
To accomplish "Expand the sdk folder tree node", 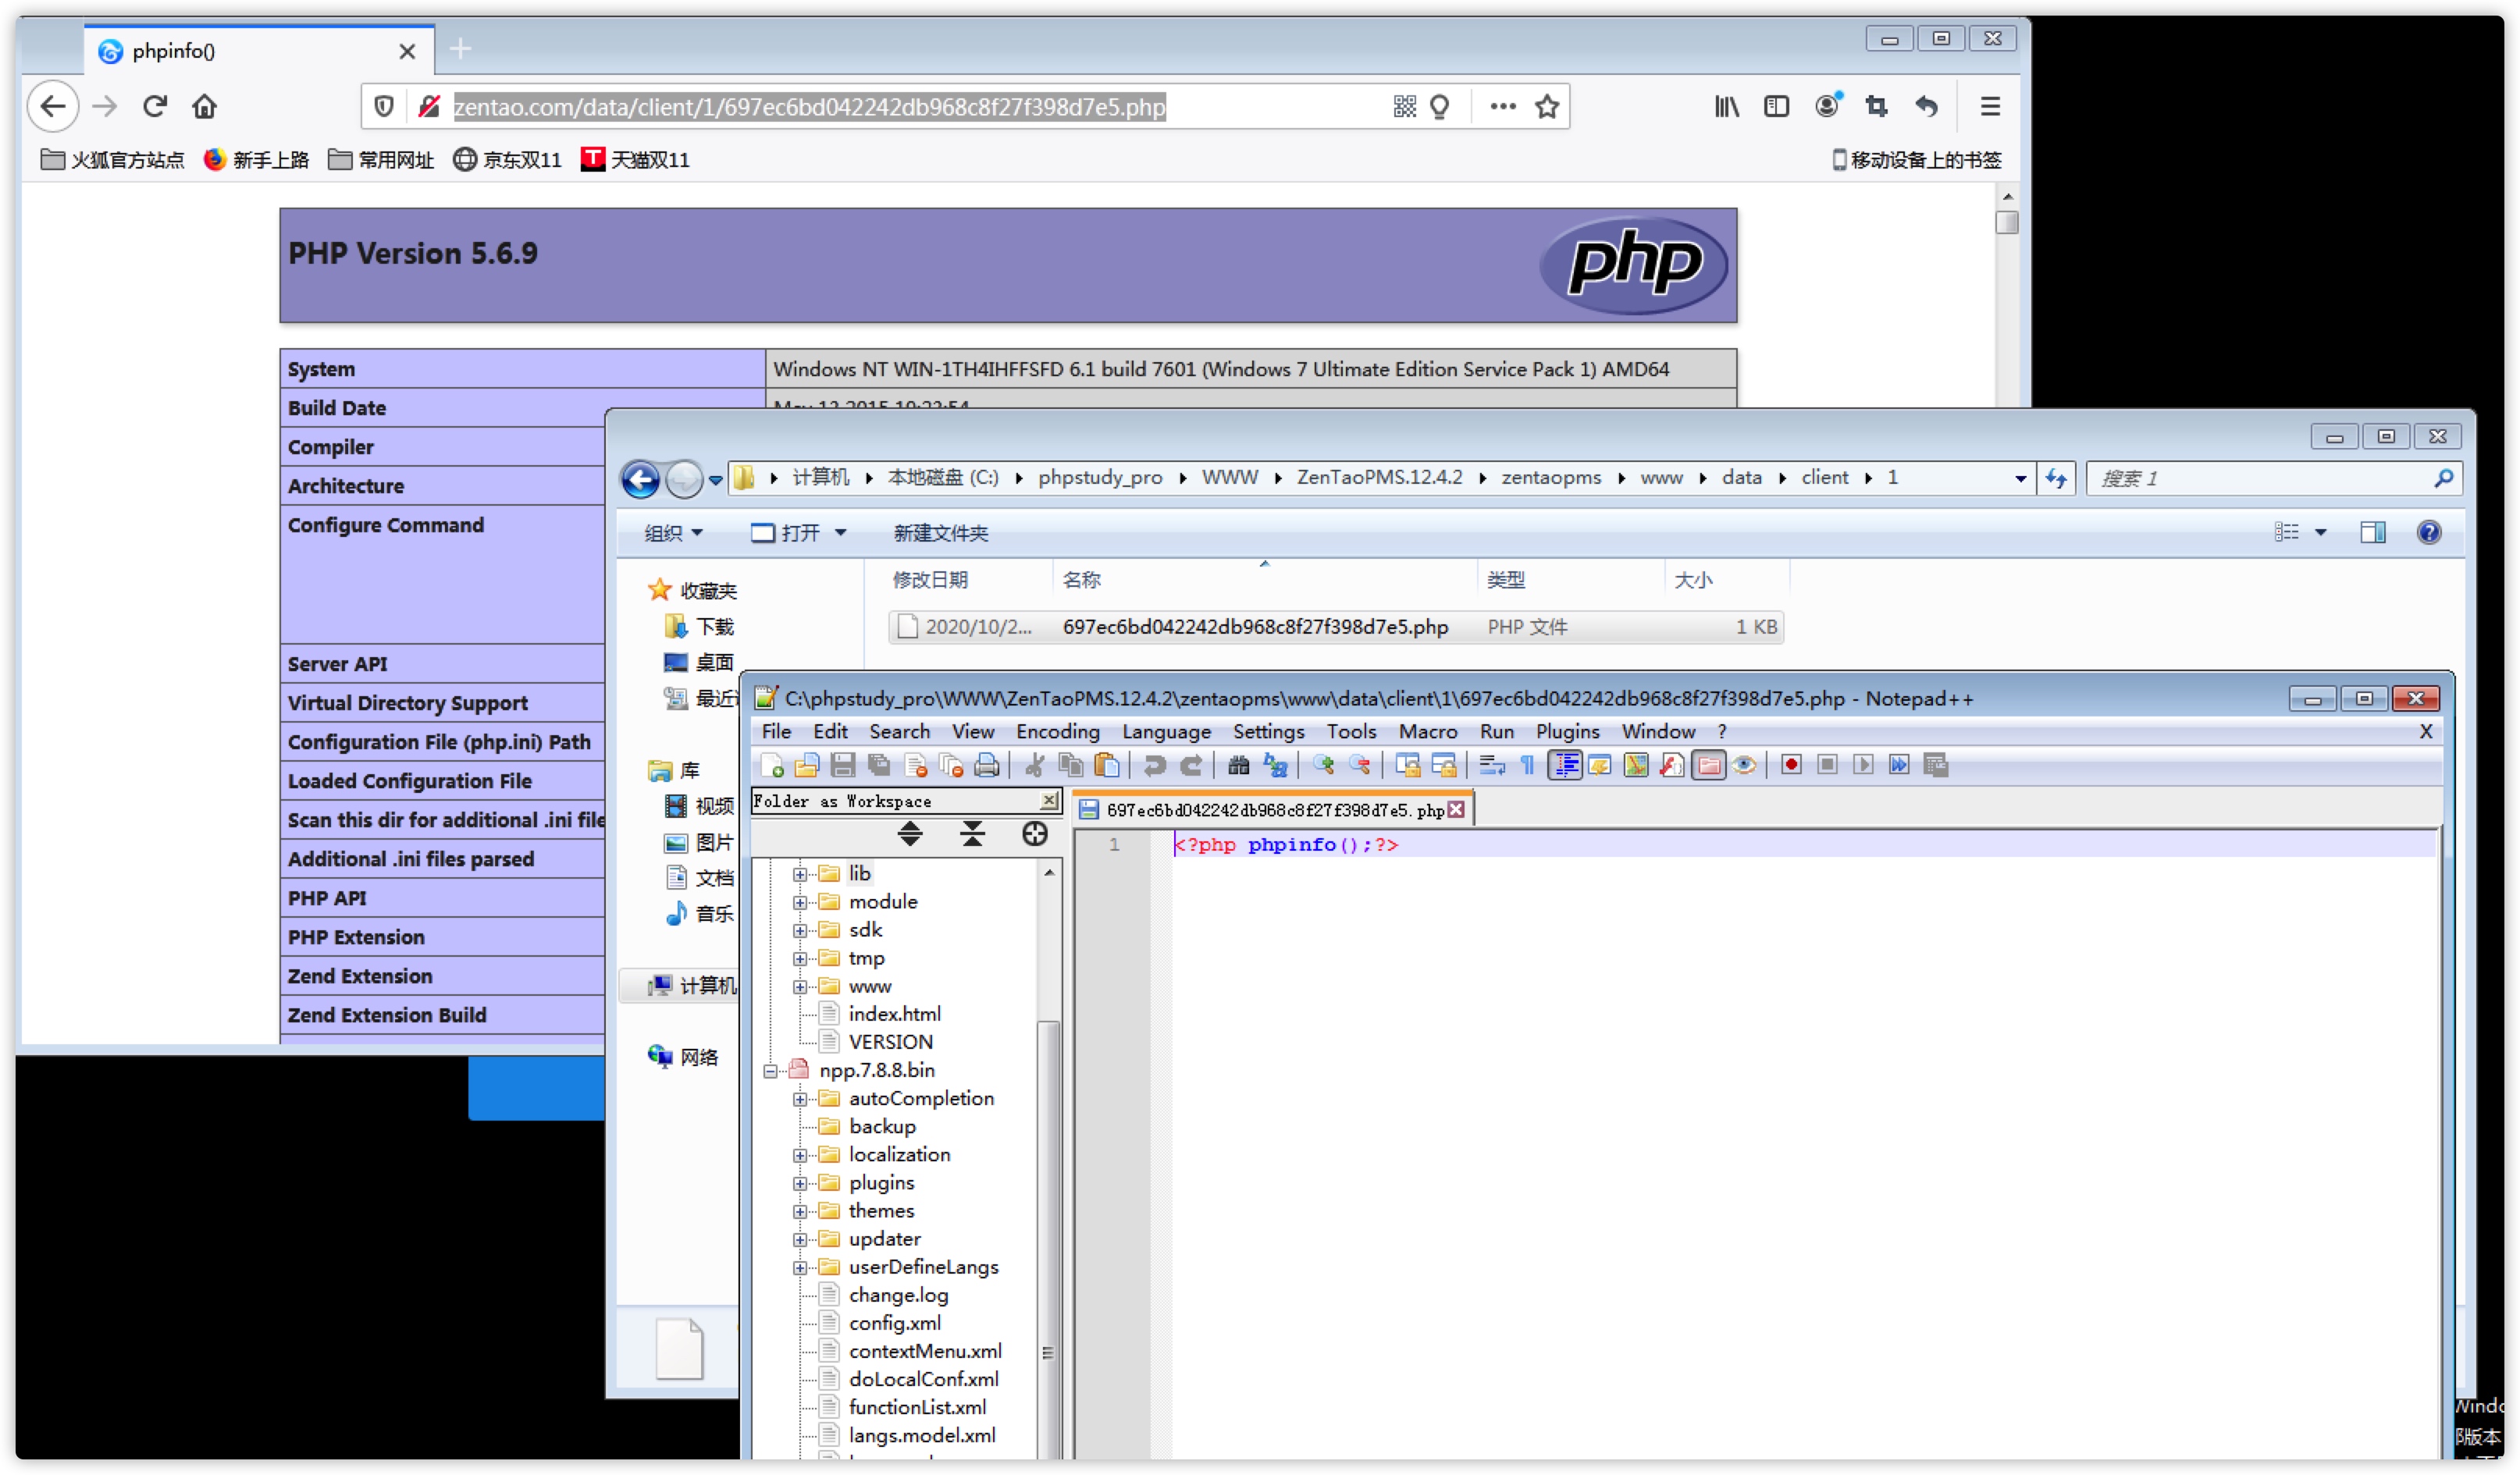I will 800,931.
